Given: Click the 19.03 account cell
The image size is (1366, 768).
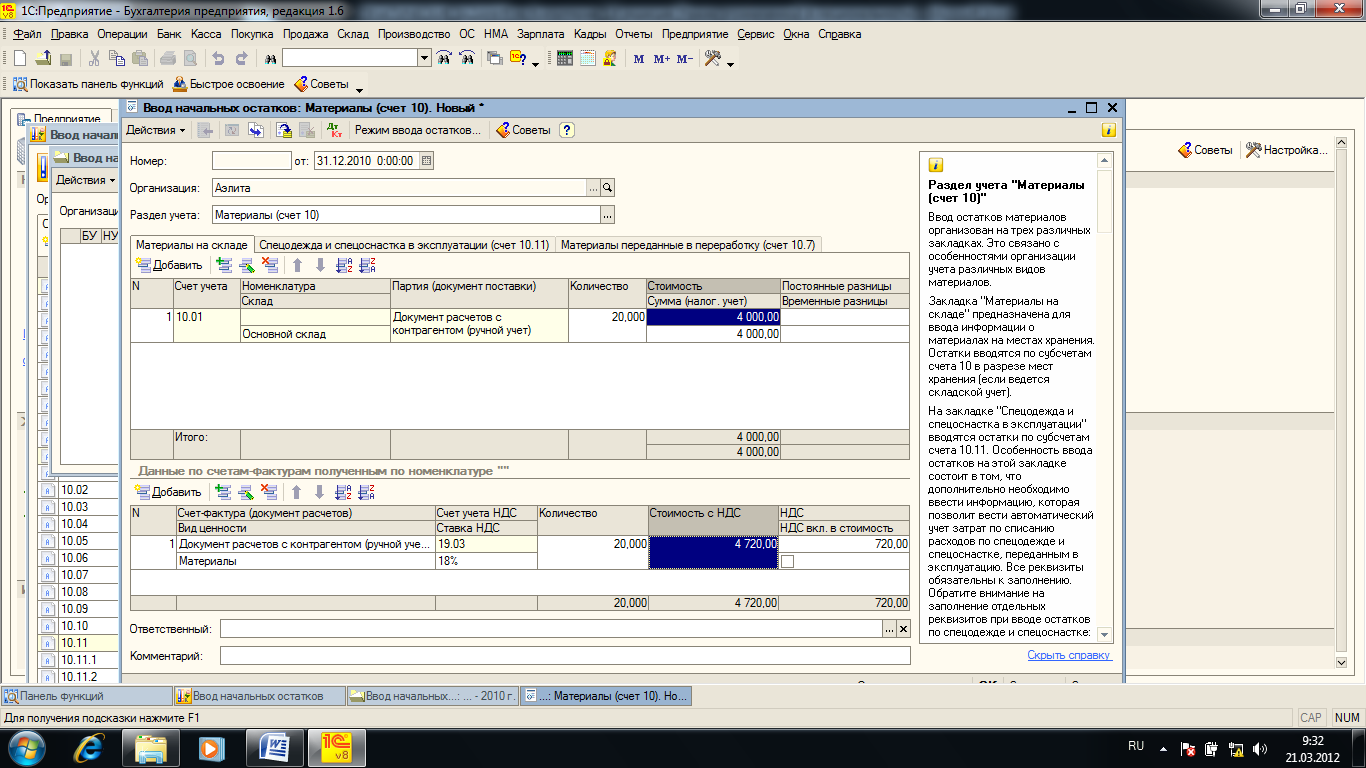Looking at the screenshot, I should pyautogui.click(x=486, y=544).
